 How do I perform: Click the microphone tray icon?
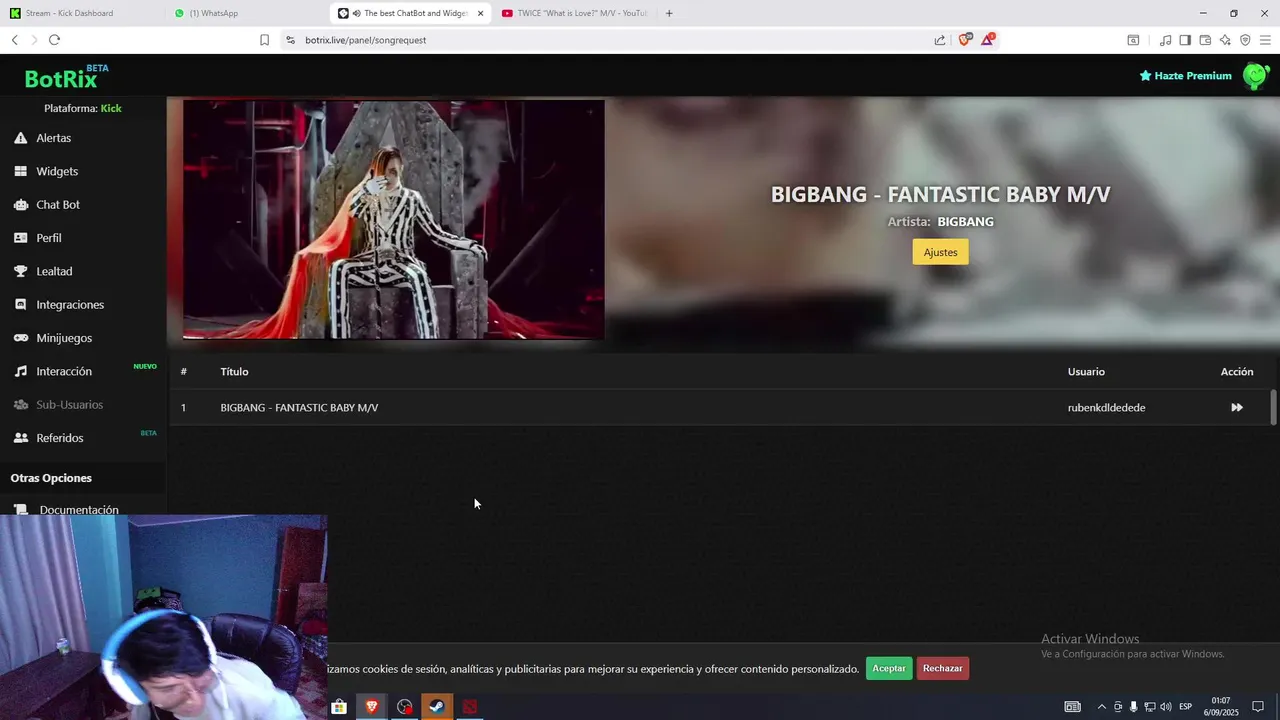tap(1134, 707)
